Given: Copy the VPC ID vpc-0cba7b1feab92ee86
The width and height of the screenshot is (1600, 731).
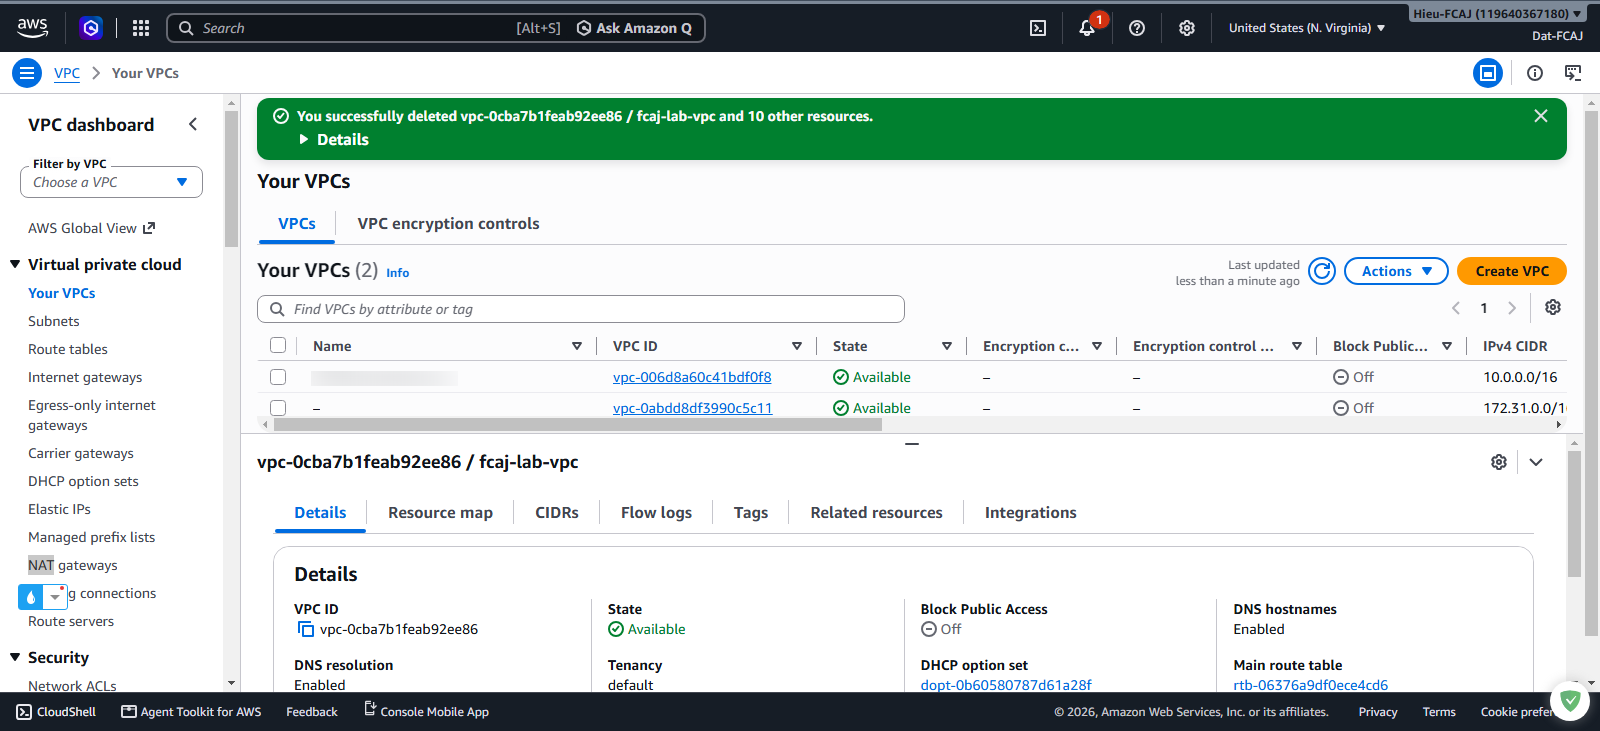Looking at the screenshot, I should (x=306, y=629).
